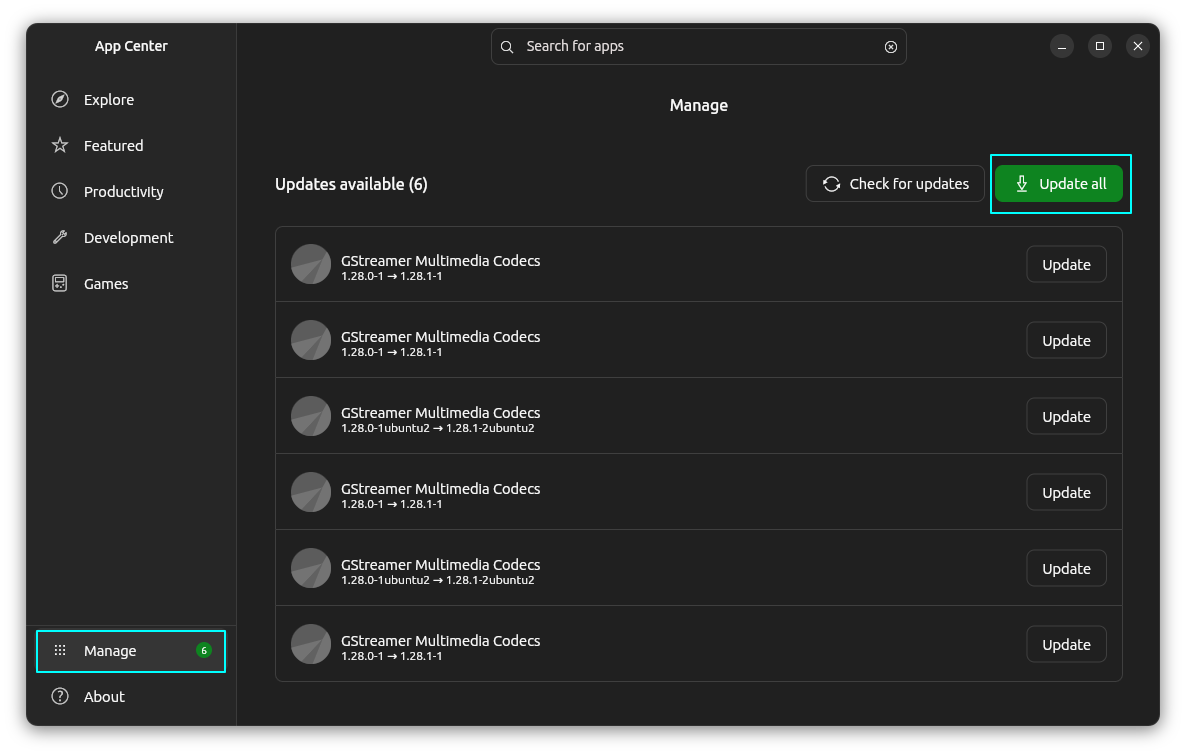Click the download icon inside Update all
Image resolution: width=1186 pixels, height=755 pixels.
click(1021, 184)
